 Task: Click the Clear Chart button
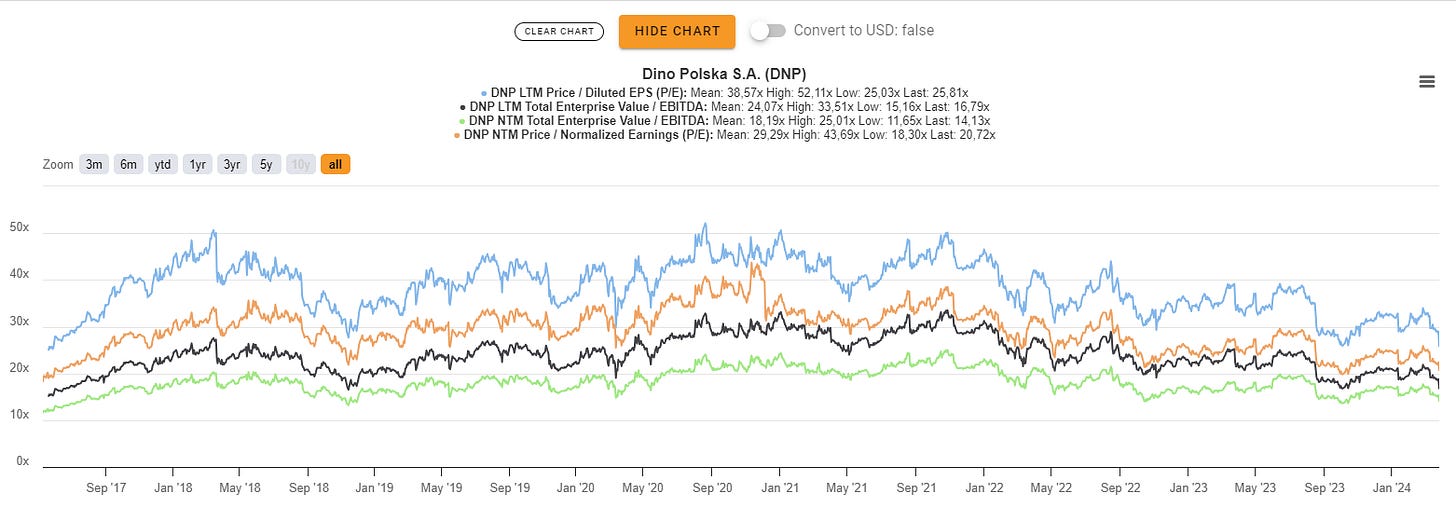tap(560, 31)
